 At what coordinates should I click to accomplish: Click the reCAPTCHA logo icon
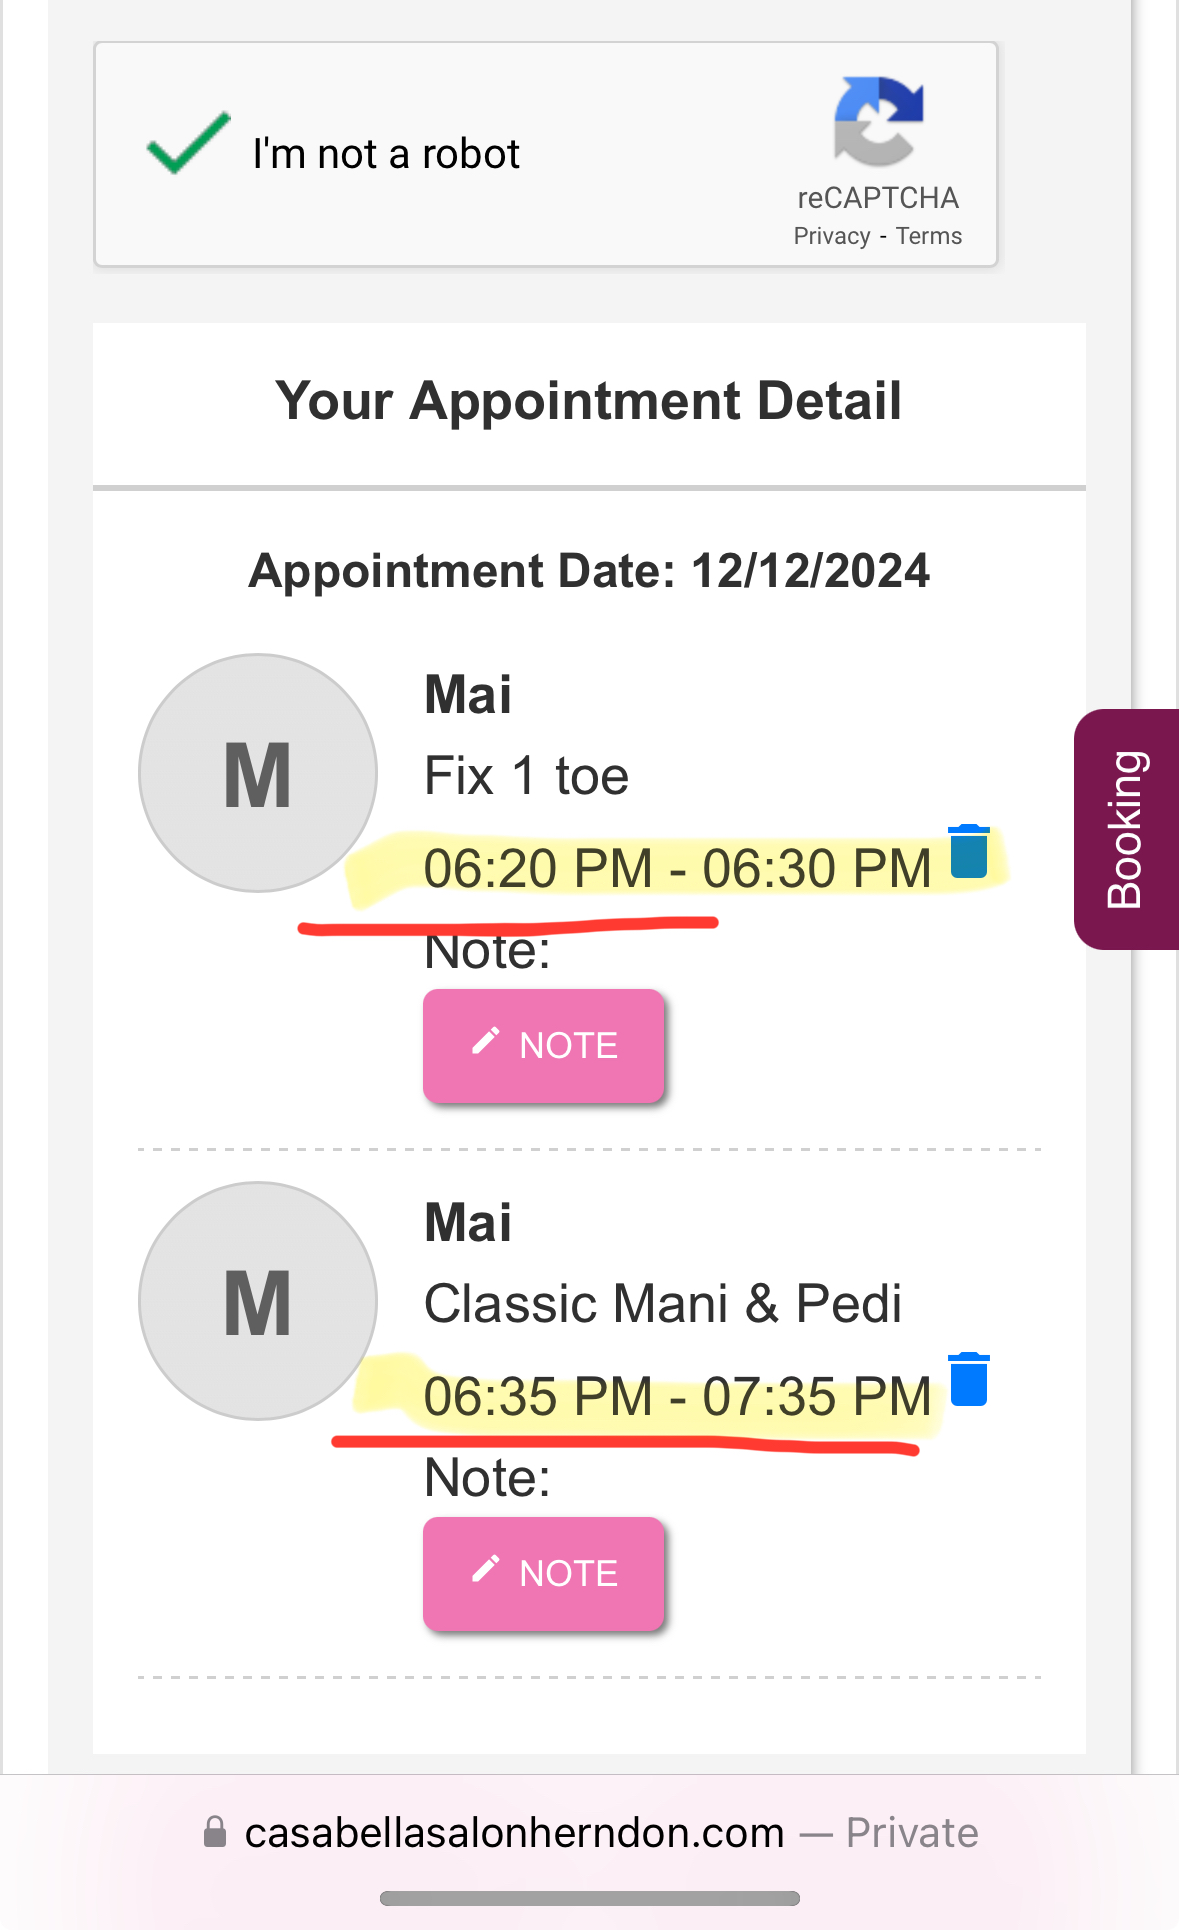pyautogui.click(x=878, y=121)
